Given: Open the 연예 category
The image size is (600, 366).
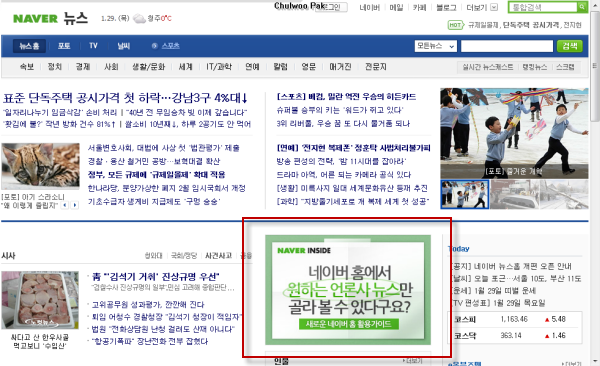Looking at the screenshot, I should tap(252, 67).
